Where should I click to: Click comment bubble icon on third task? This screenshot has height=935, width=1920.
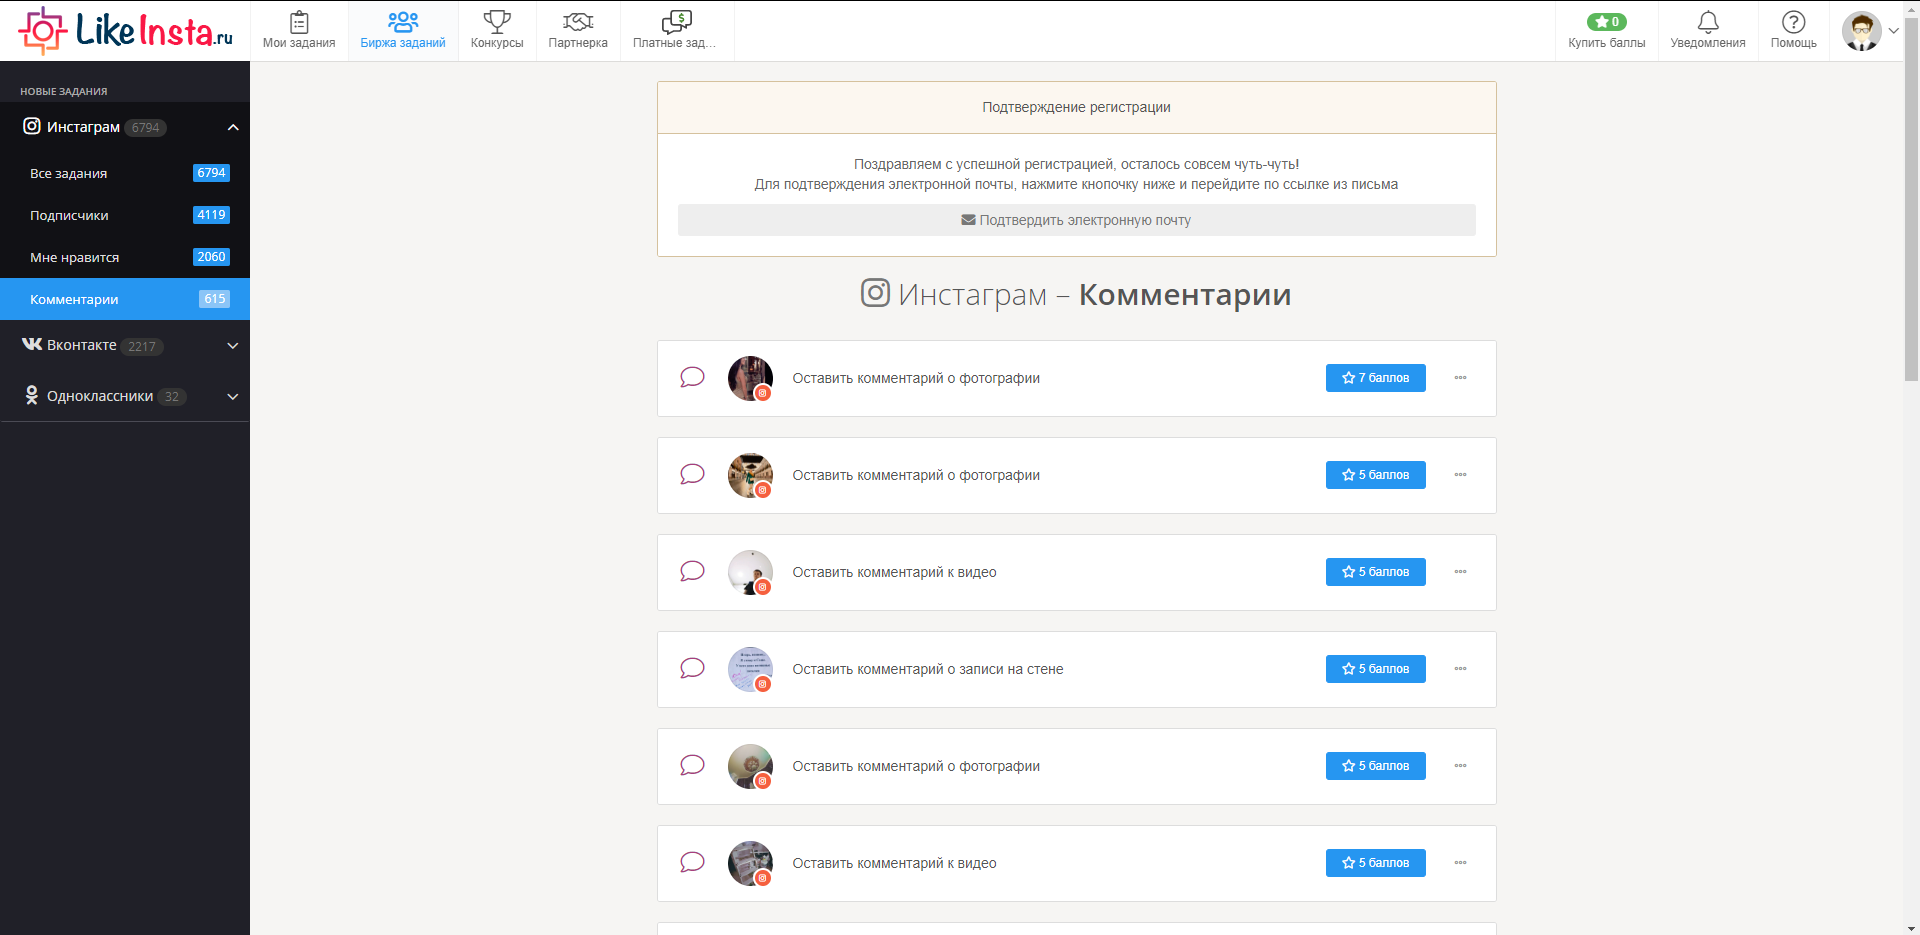(x=692, y=571)
